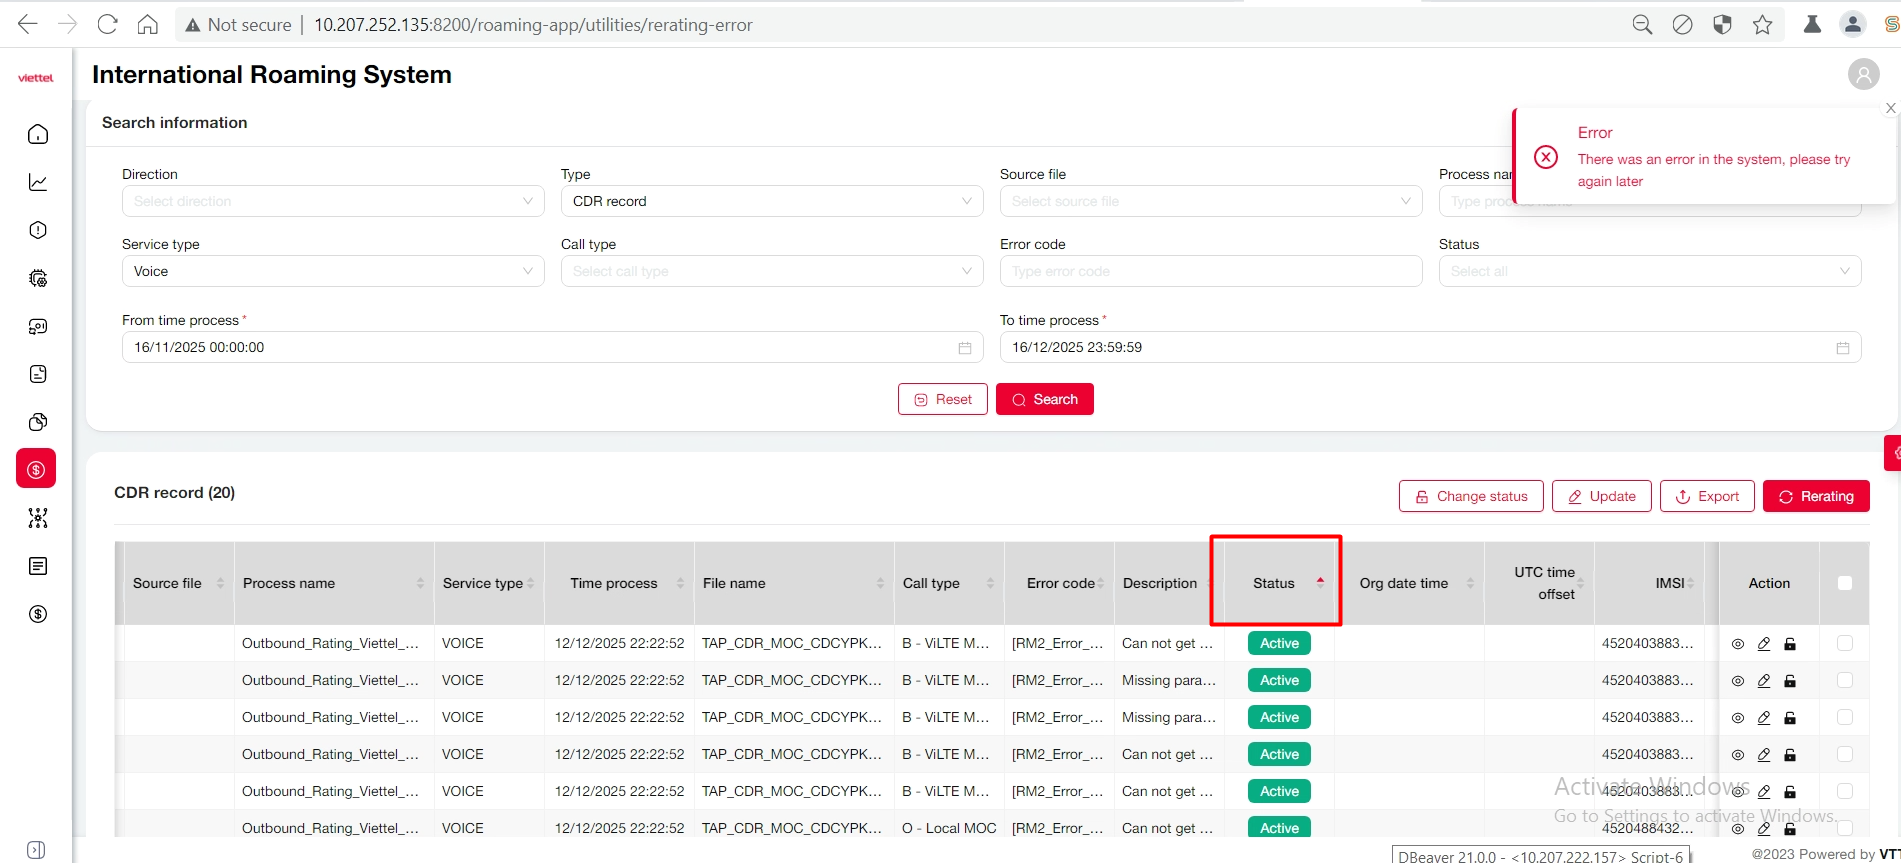This screenshot has width=1901, height=863.
Task: Tick the select-all checkbox in table header
Action: click(x=1845, y=583)
